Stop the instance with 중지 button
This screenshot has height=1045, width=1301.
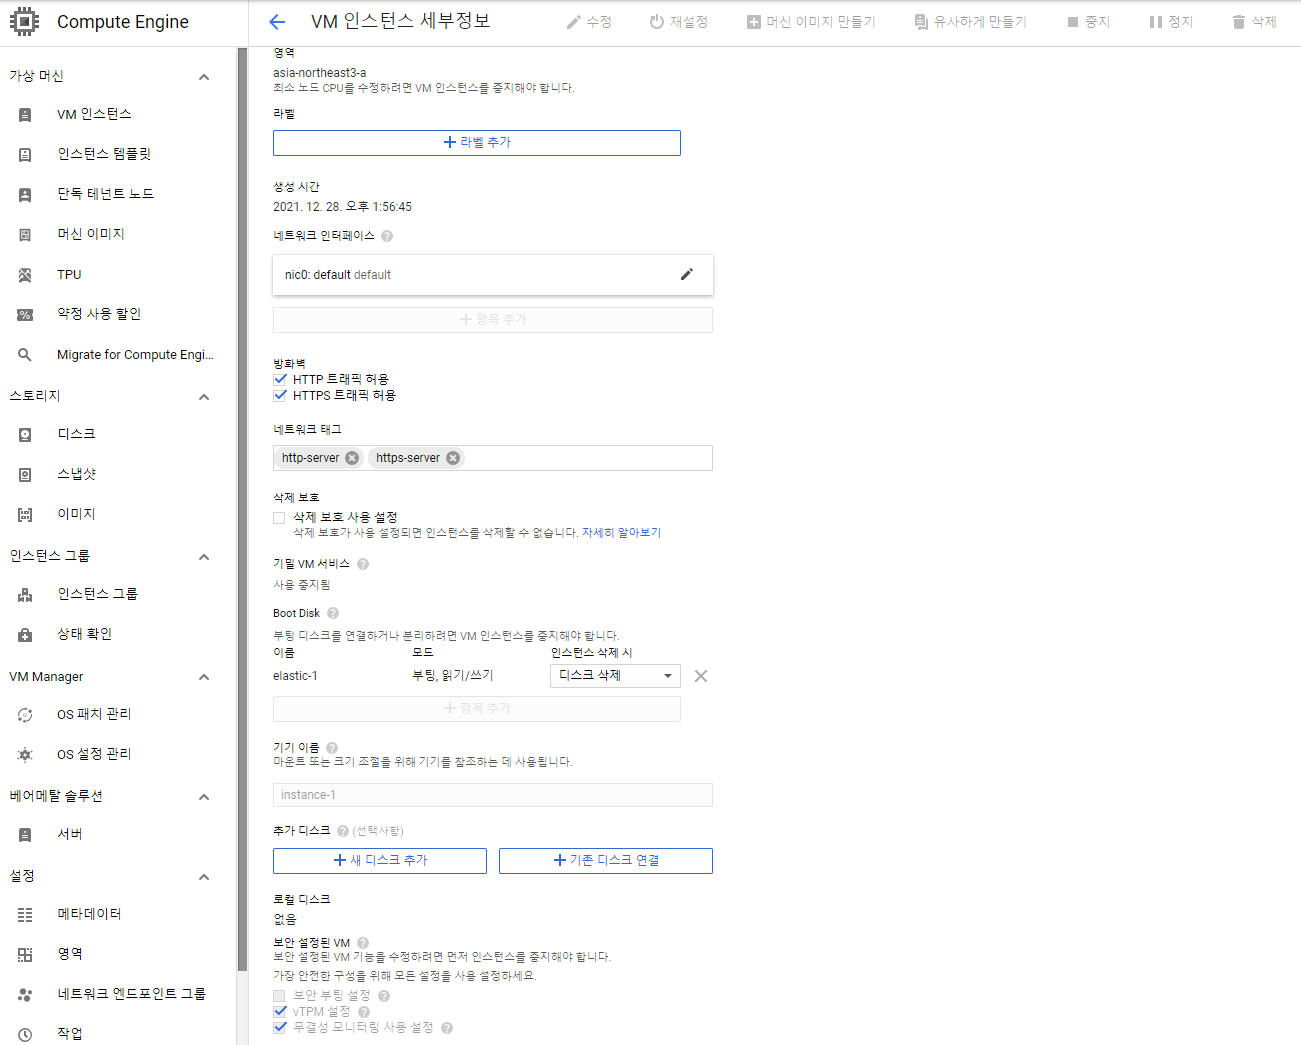(x=1089, y=22)
